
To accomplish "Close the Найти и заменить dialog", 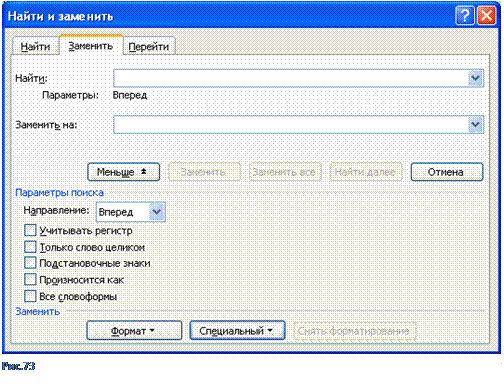I will [x=486, y=15].
